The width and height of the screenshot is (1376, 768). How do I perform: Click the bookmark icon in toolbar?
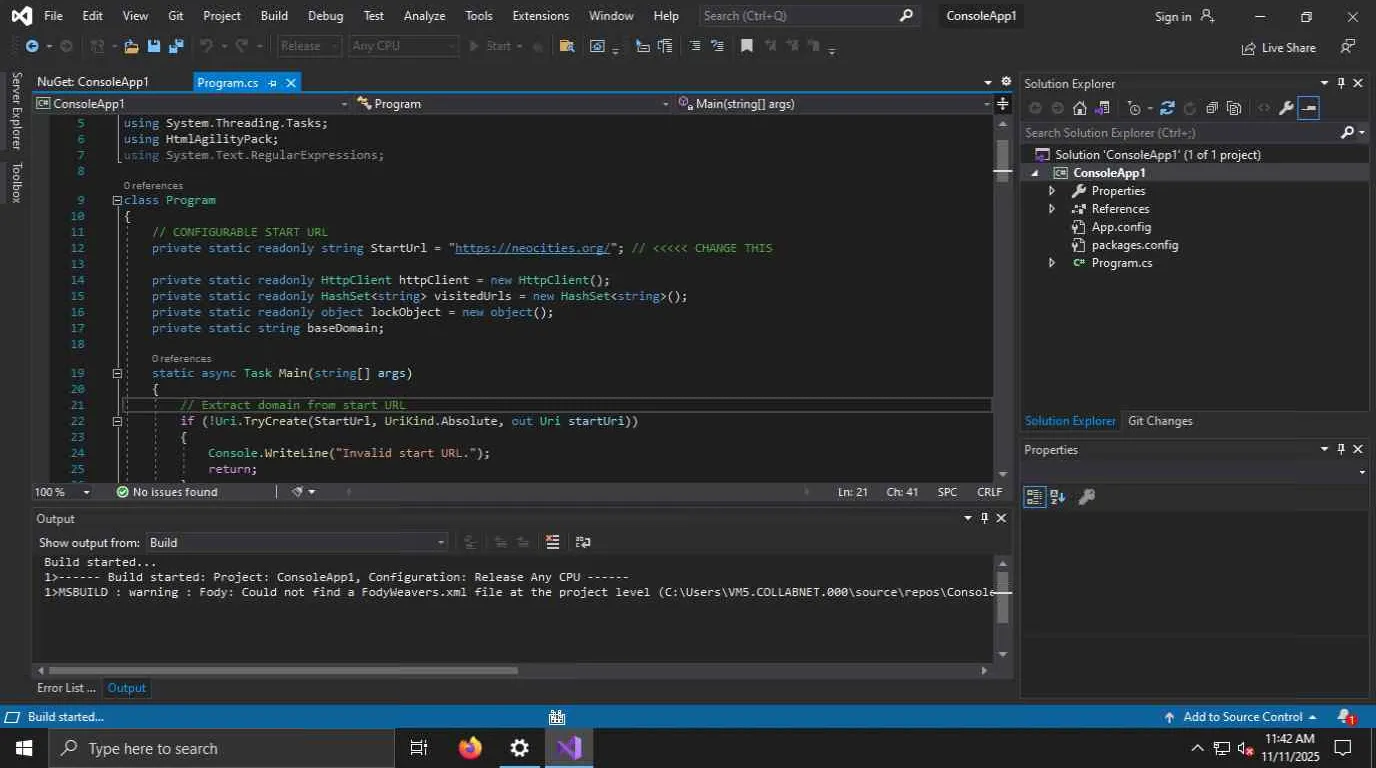pos(746,46)
